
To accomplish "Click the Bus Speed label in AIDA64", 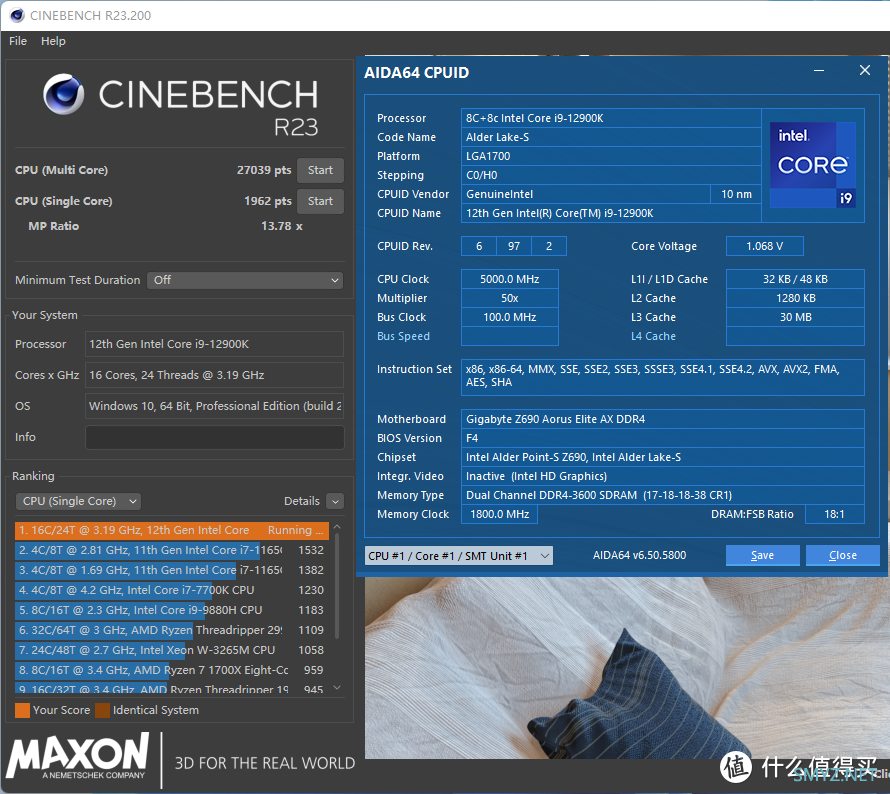I will tap(404, 336).
